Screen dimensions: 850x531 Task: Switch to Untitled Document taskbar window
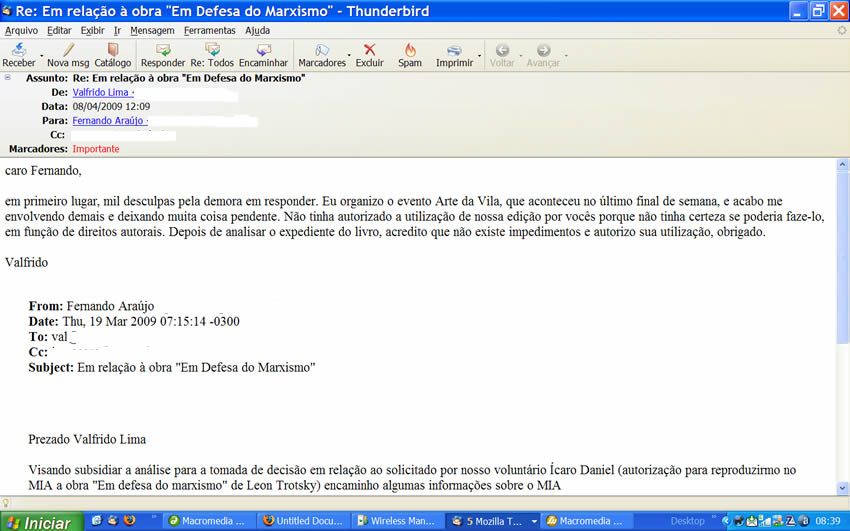point(303,521)
